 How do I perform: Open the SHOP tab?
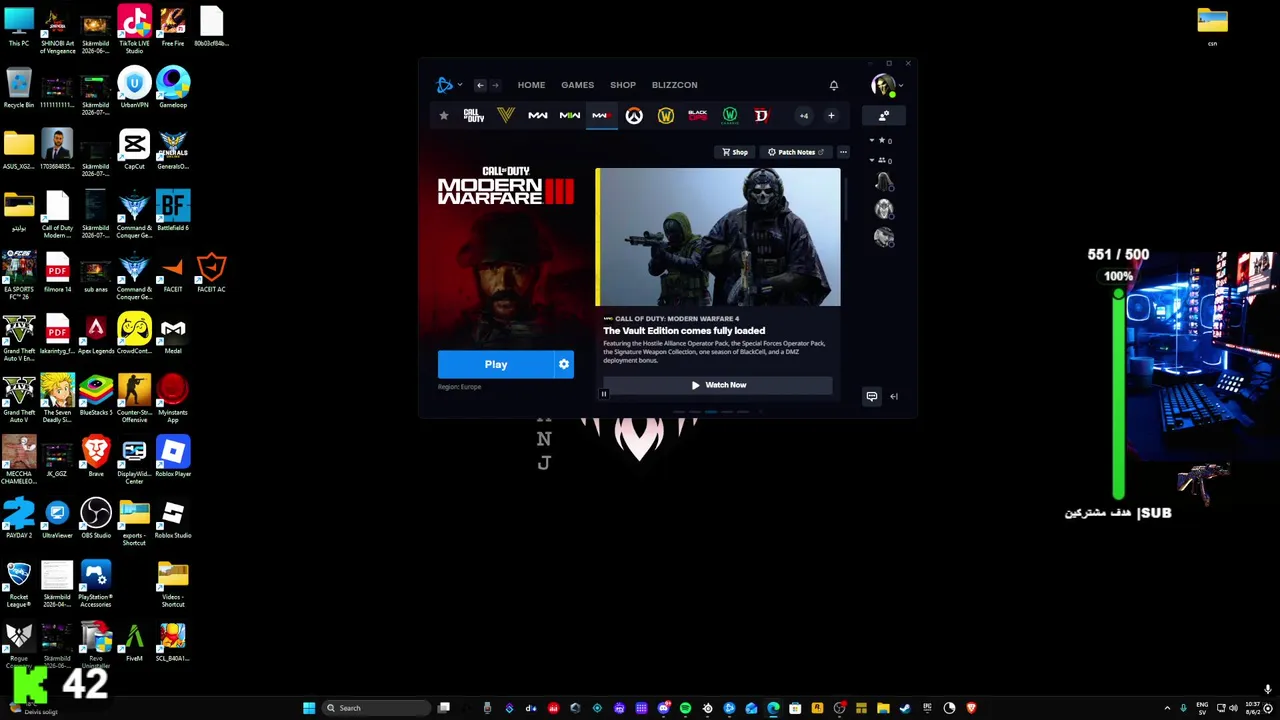point(623,85)
